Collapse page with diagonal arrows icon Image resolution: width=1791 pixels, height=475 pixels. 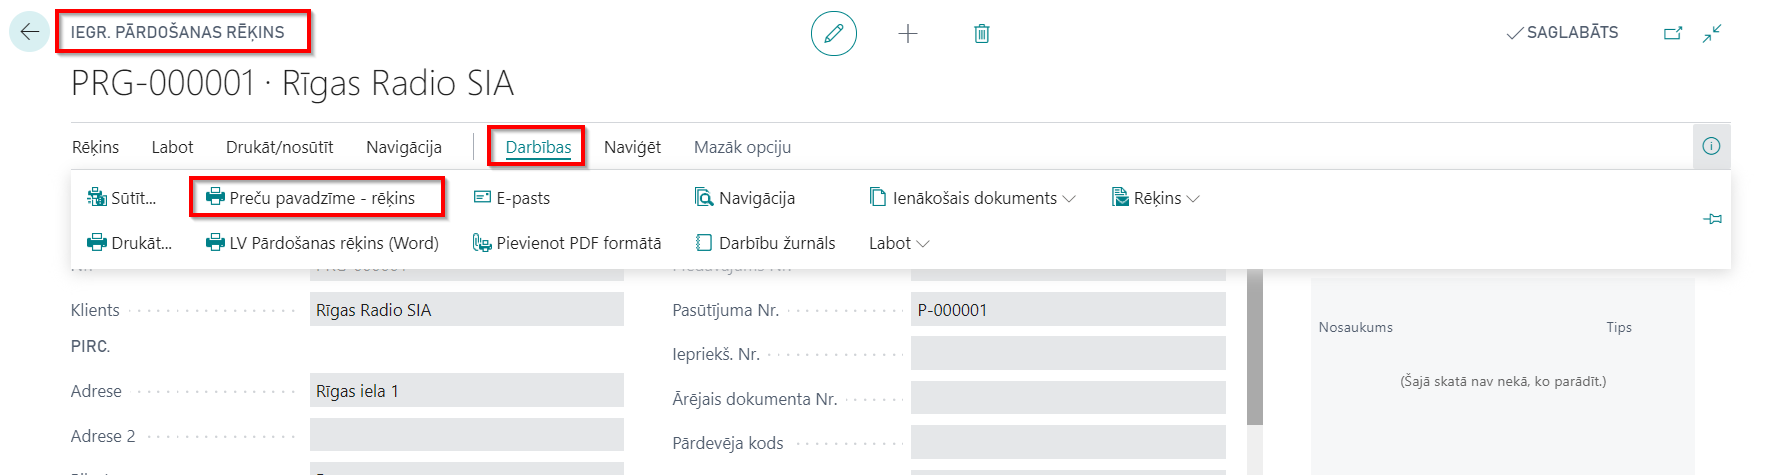click(1712, 33)
